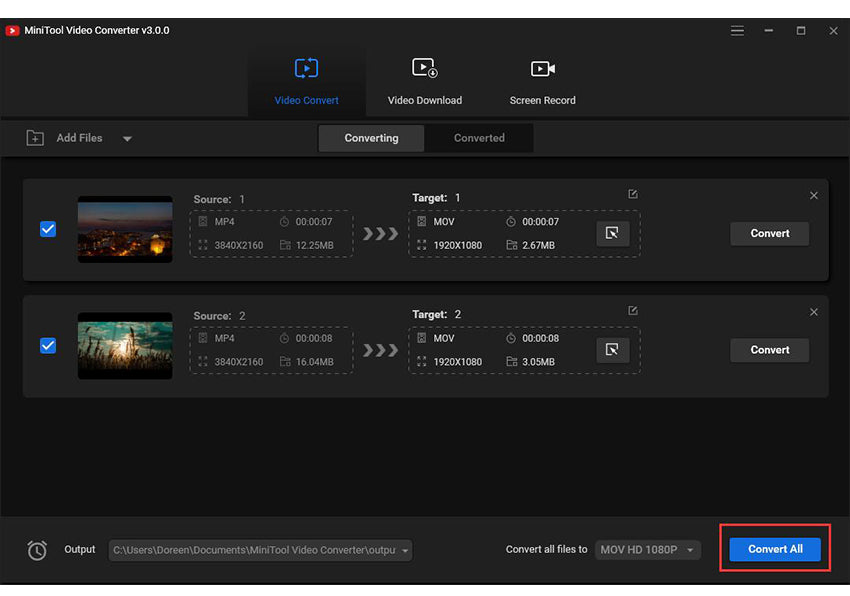Open target settings icon for first video
Viewport: 850px width, 596px height.
pyautogui.click(x=612, y=233)
